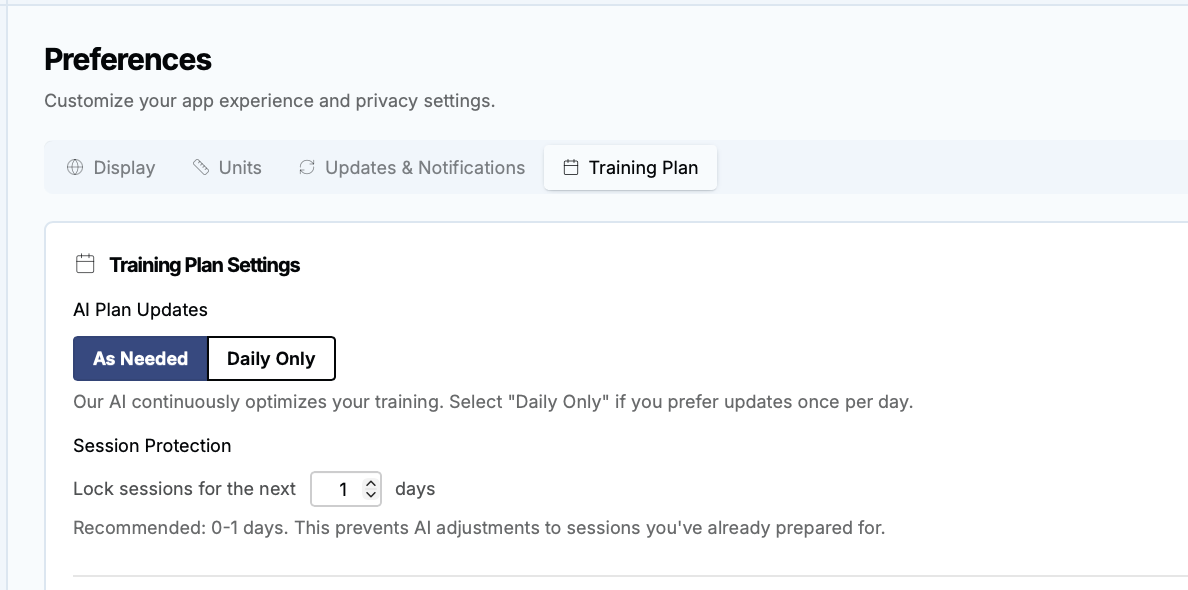The width and height of the screenshot is (1188, 590).
Task: Click the calendar icon on the Training Plan tab
Action: tap(571, 168)
